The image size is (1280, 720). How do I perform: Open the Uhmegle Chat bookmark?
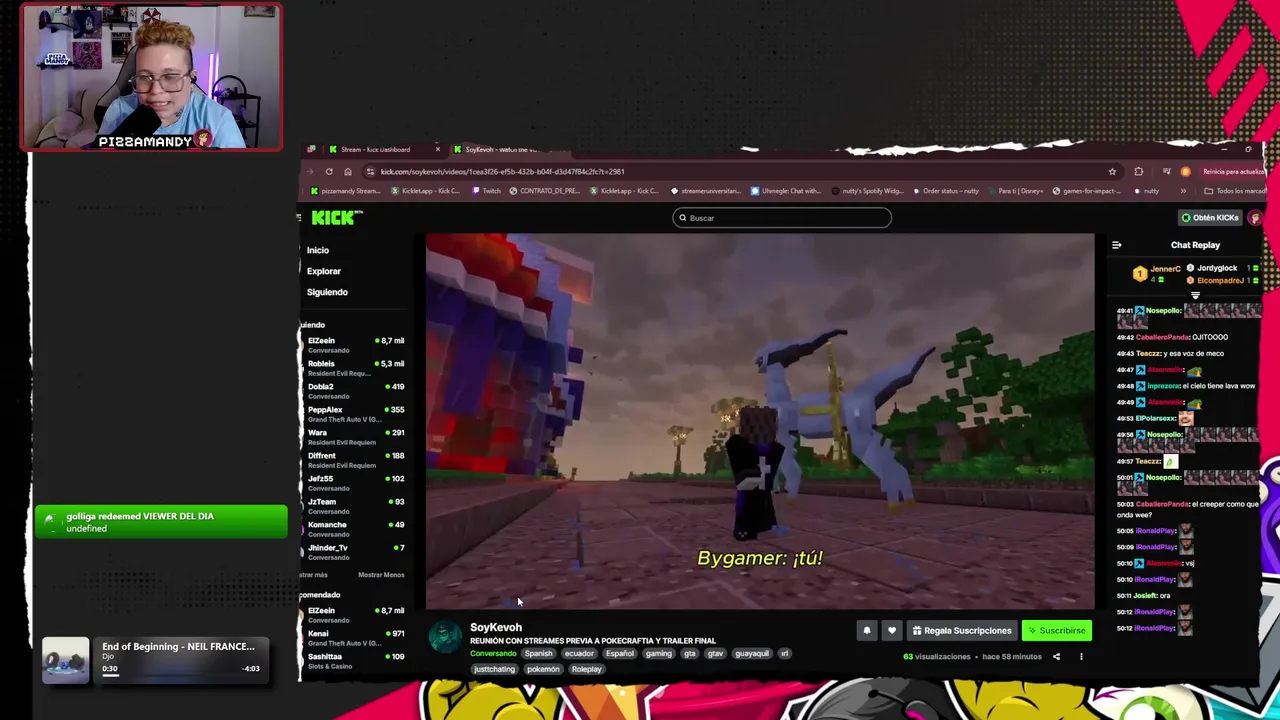coord(785,191)
